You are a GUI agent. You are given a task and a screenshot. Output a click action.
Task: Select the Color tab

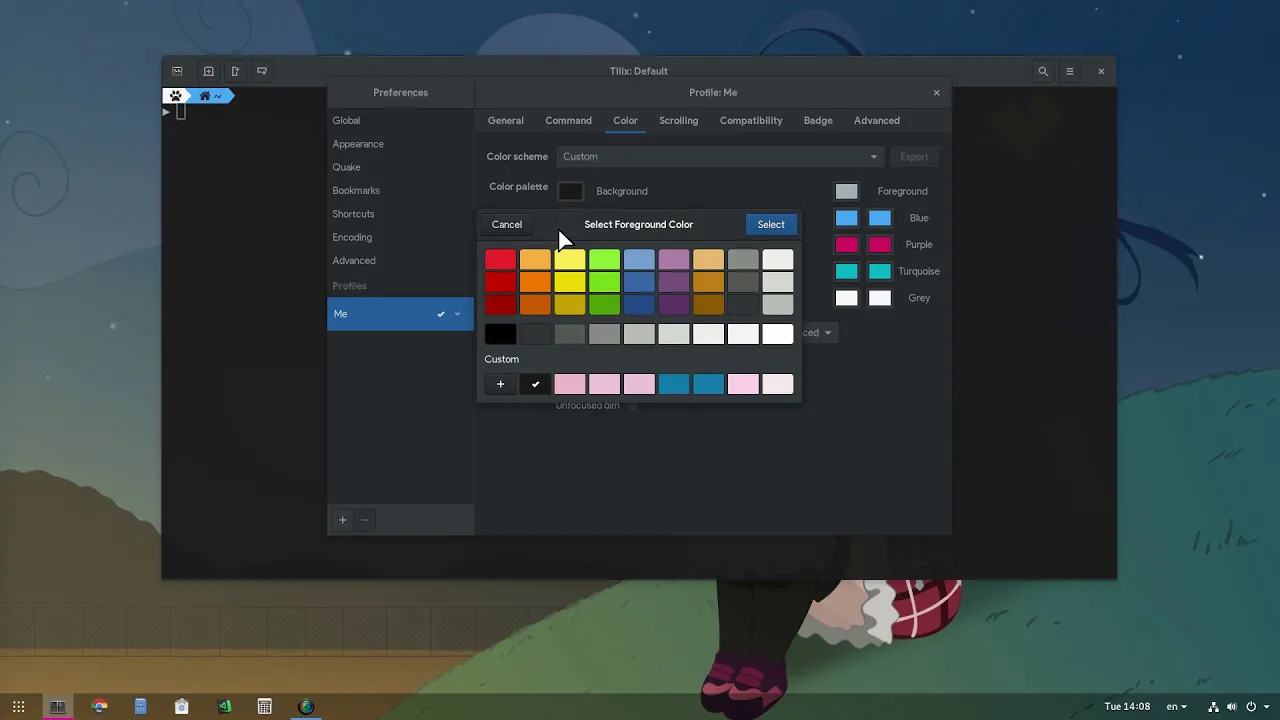[625, 120]
